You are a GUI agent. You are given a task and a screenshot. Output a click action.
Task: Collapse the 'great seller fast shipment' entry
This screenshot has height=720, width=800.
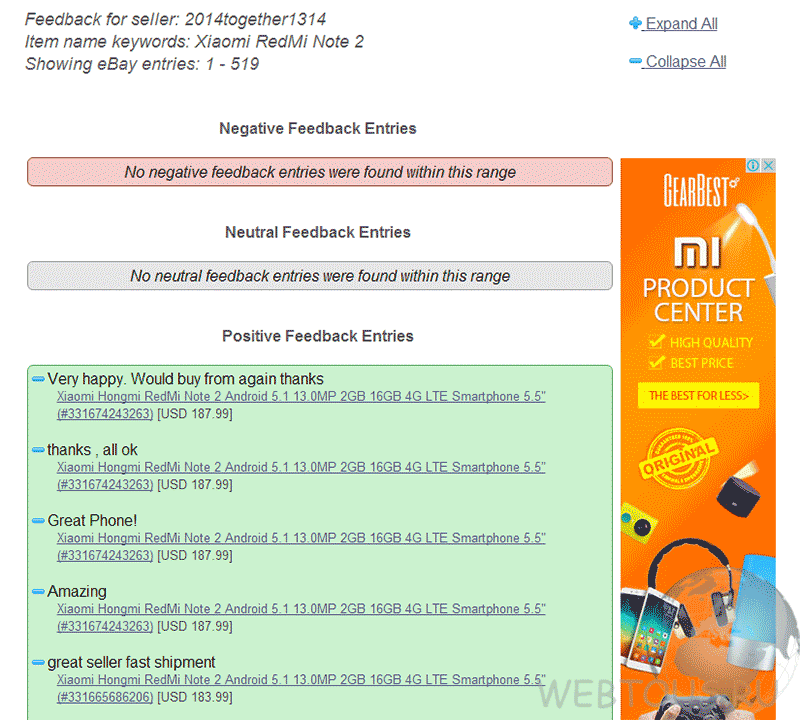[x=38, y=662]
